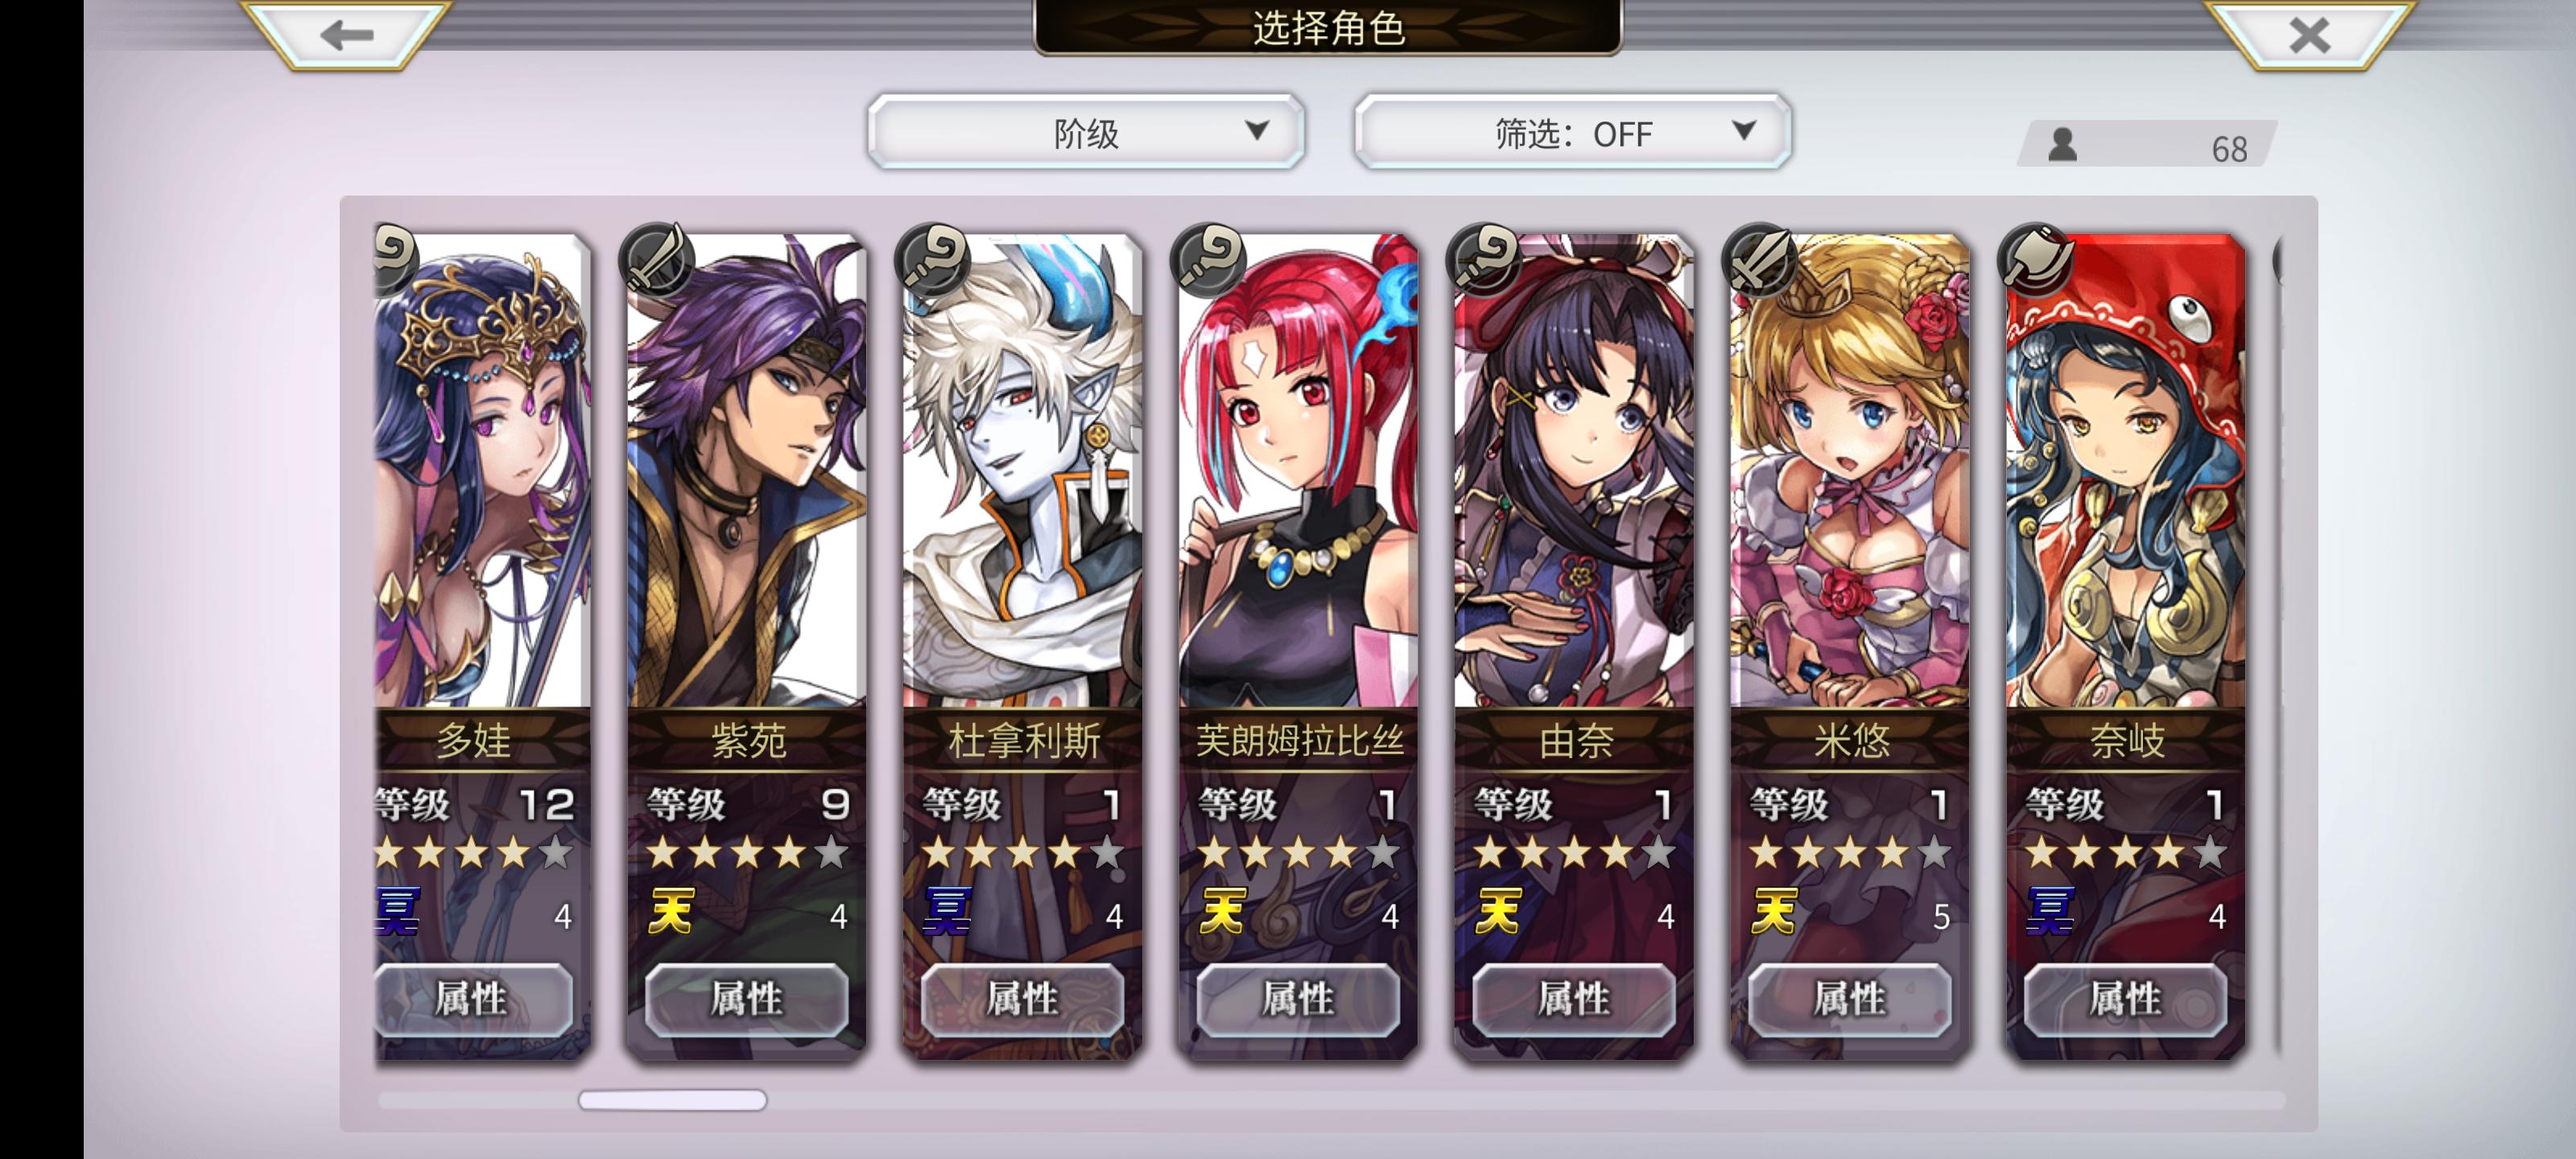The width and height of the screenshot is (2576, 1159).
Task: Open 属性 for 芙朗姆拉比丝
Action: [1298, 999]
